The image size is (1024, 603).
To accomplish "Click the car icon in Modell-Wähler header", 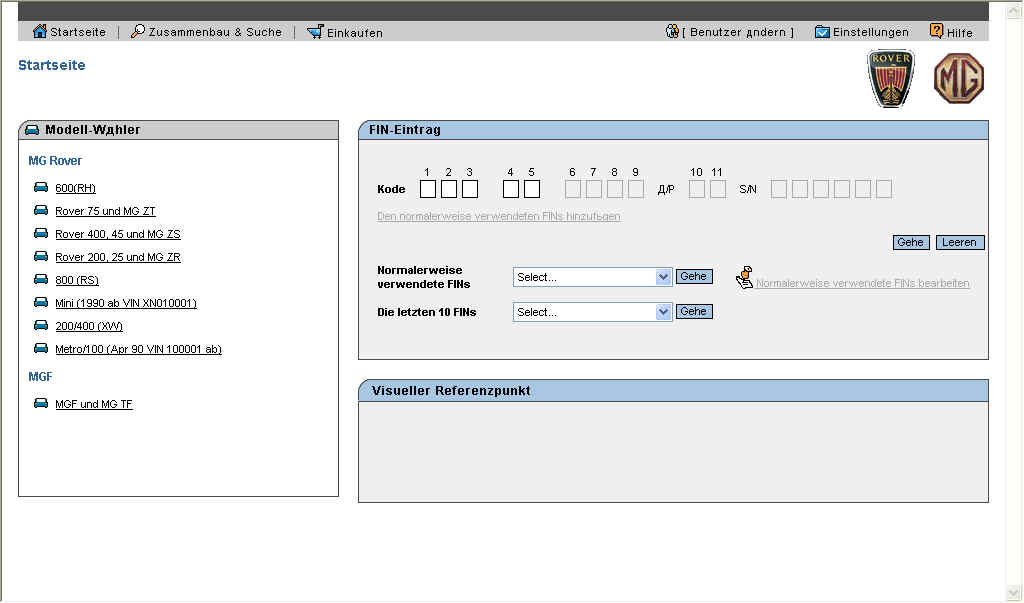I will point(32,129).
